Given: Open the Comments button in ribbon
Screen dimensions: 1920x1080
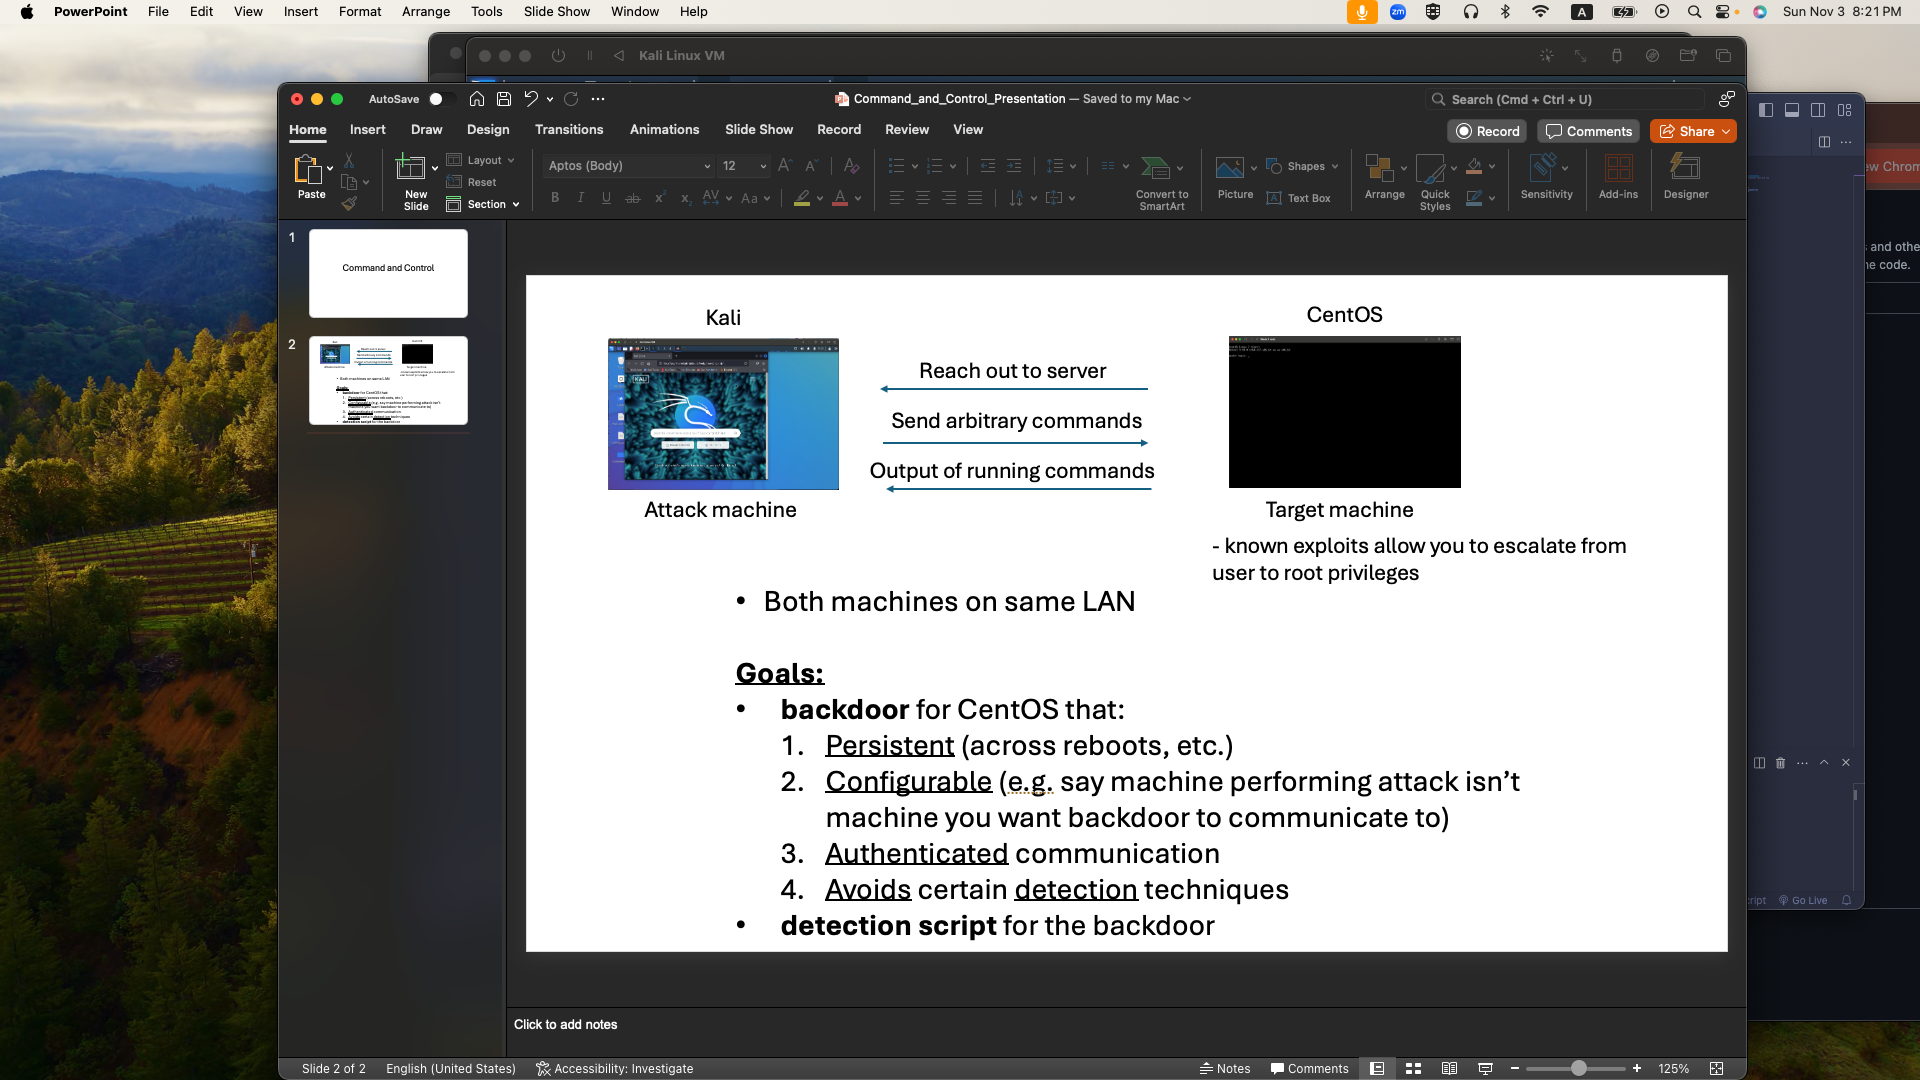Looking at the screenshot, I should [x=1588, y=131].
